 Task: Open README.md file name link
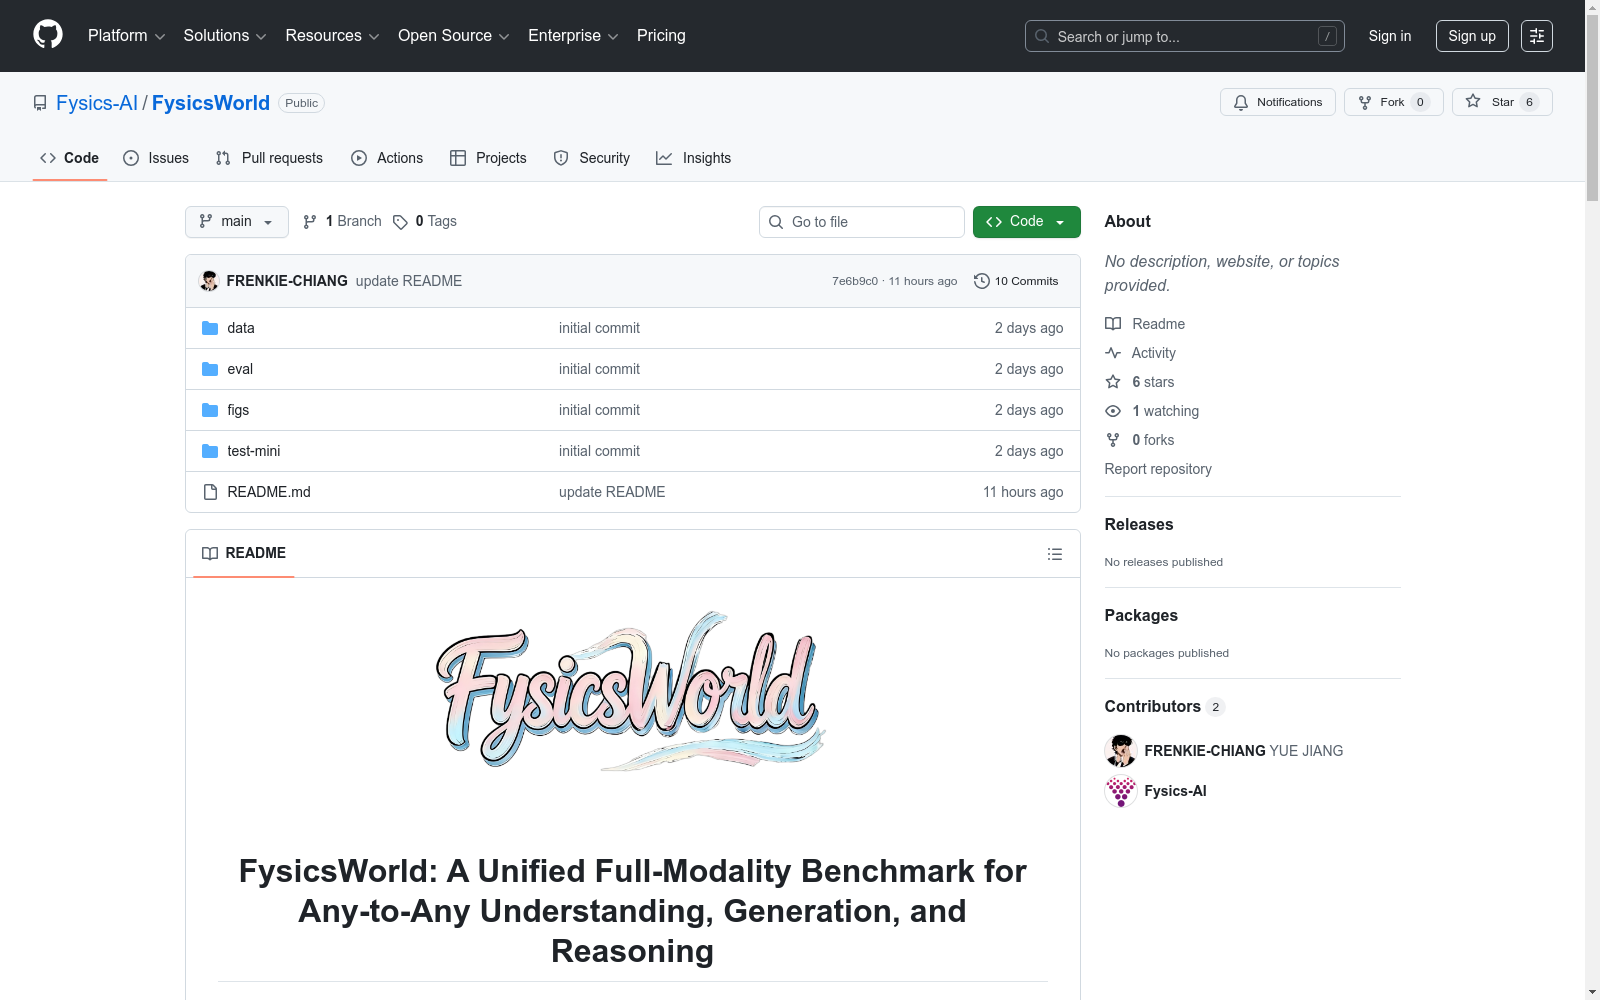pos(269,492)
